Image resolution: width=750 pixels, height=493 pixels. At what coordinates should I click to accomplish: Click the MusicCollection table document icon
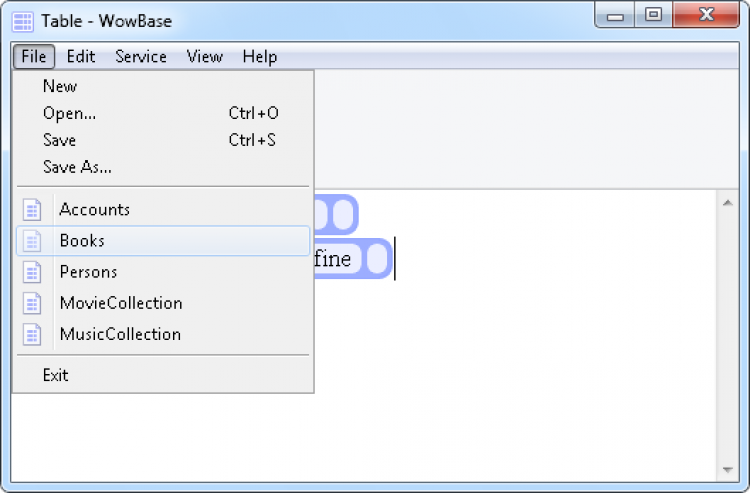point(32,334)
